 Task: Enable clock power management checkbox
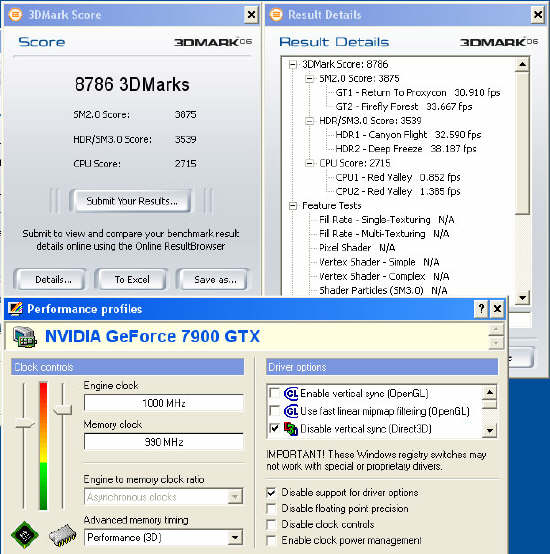point(271,540)
